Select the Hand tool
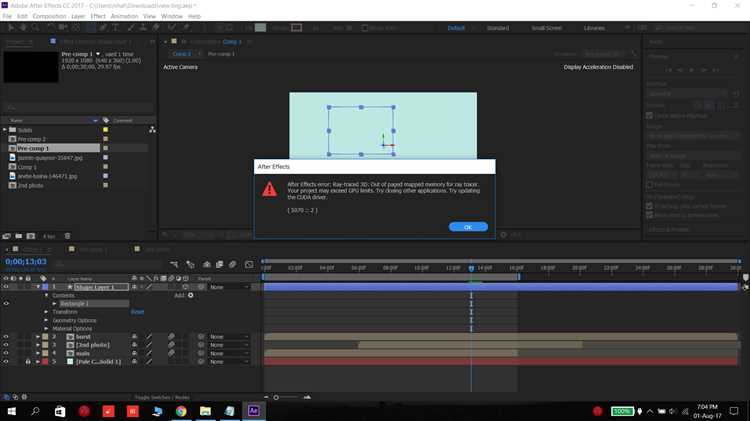 22,28
